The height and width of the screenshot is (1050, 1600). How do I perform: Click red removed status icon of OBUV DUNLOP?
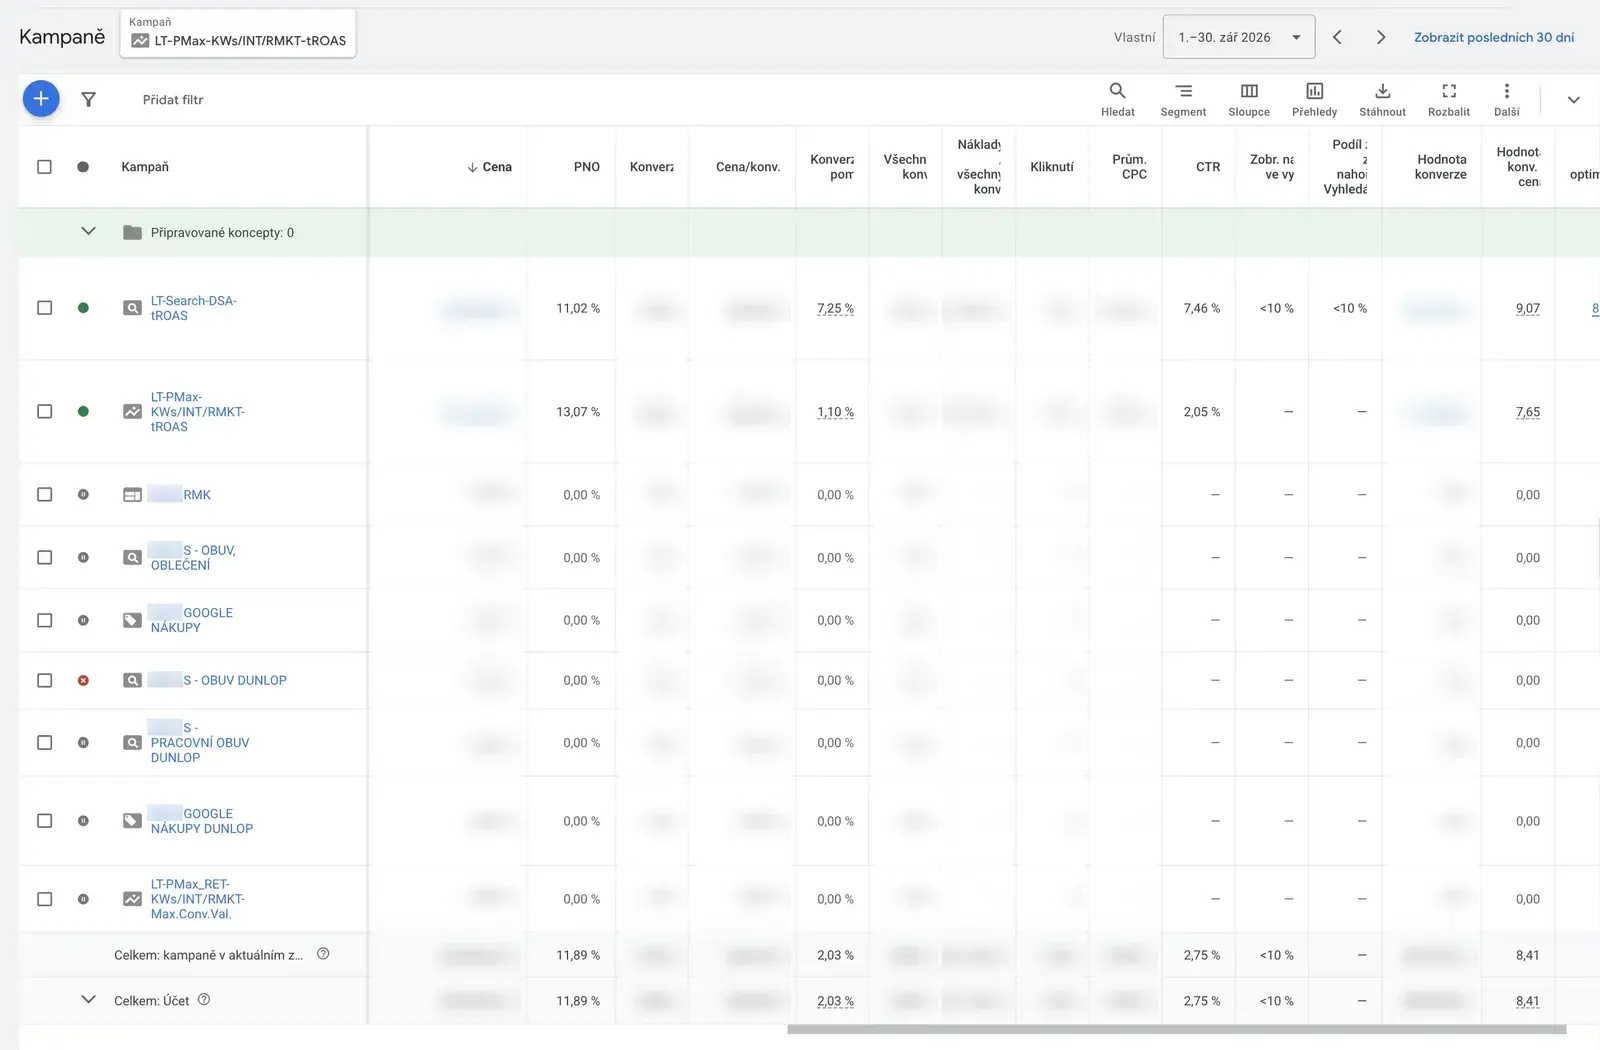coord(83,680)
